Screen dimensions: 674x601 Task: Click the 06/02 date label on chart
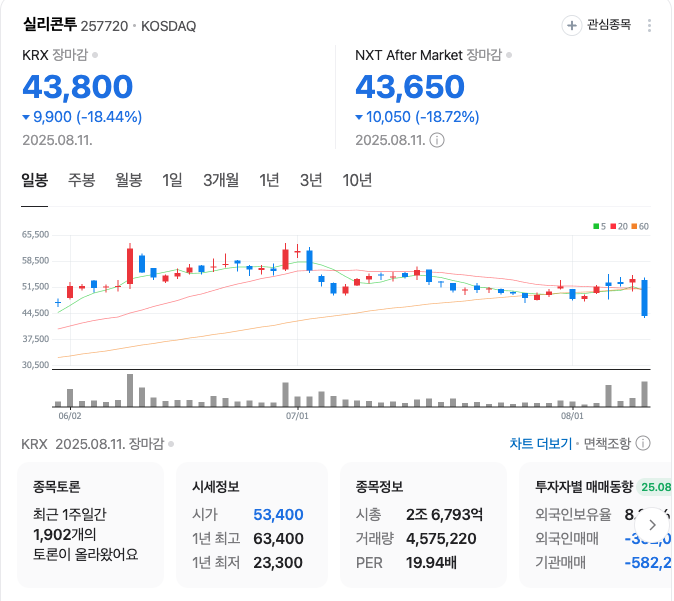[x=70, y=416]
